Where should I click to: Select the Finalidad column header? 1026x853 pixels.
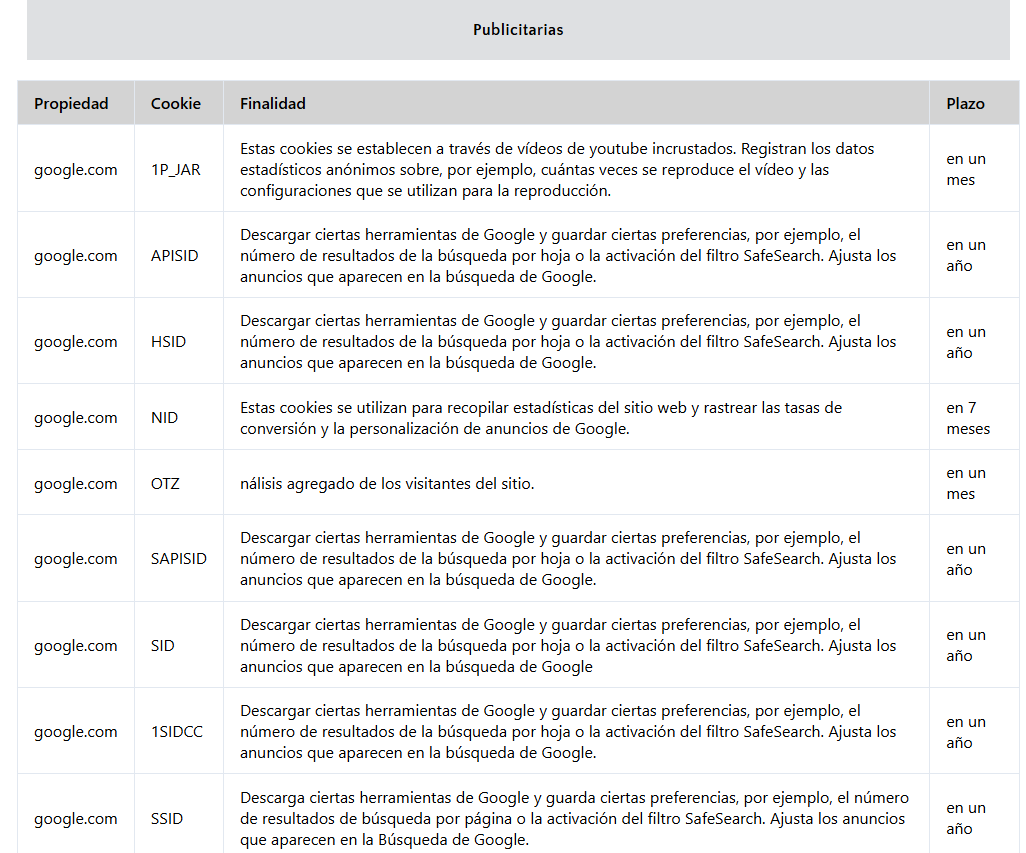pos(273,104)
